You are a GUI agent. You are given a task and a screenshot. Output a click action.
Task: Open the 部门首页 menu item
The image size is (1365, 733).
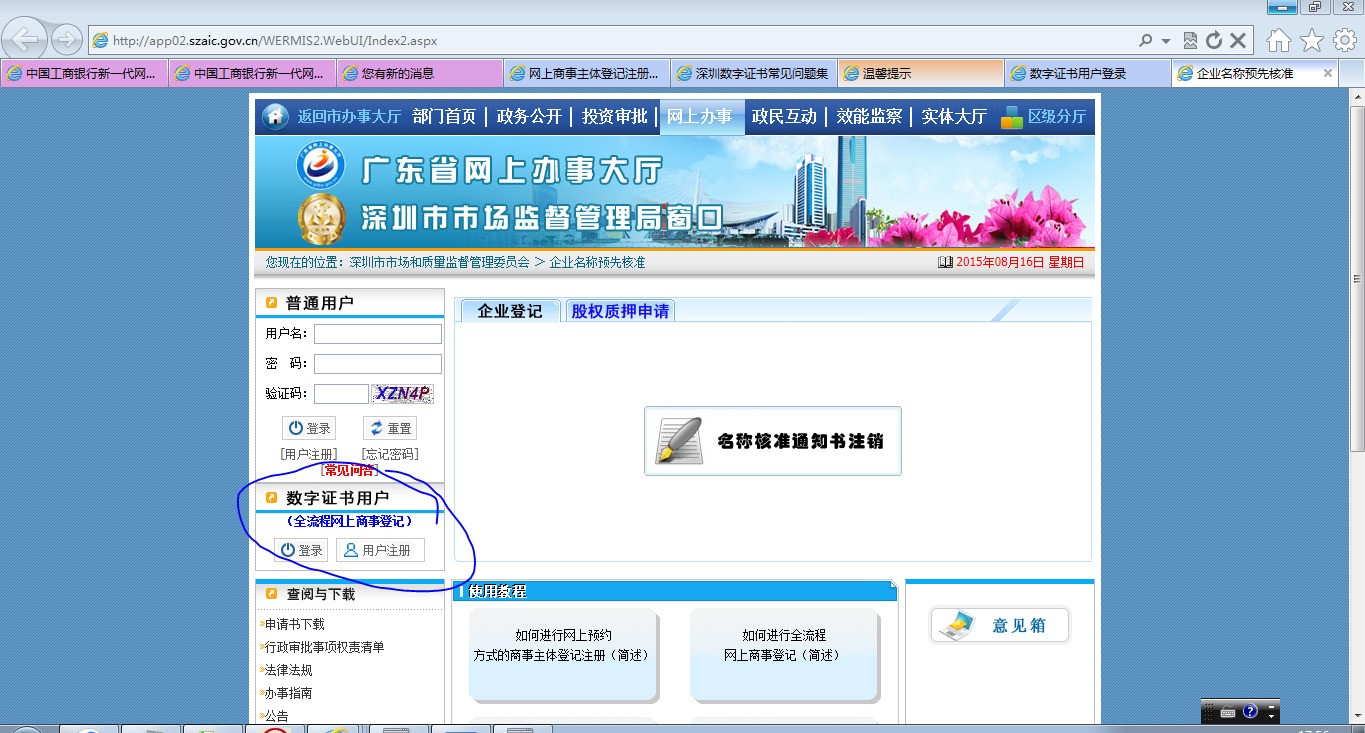444,116
